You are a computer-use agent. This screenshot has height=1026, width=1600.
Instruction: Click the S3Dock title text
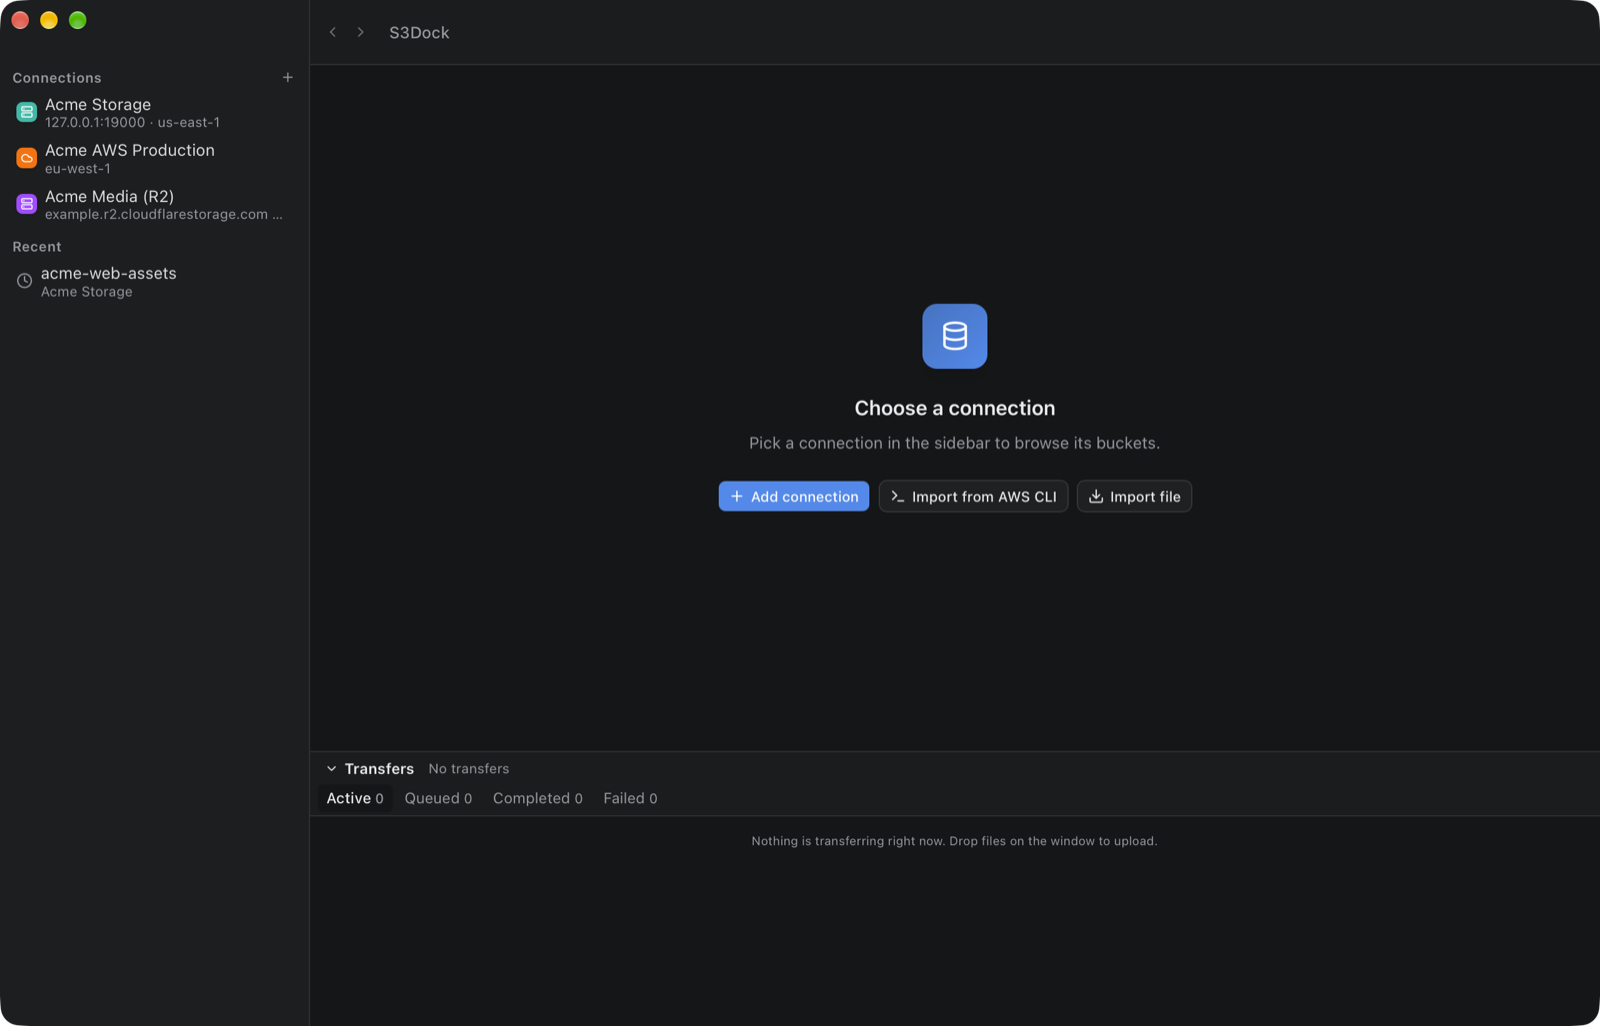click(x=419, y=32)
